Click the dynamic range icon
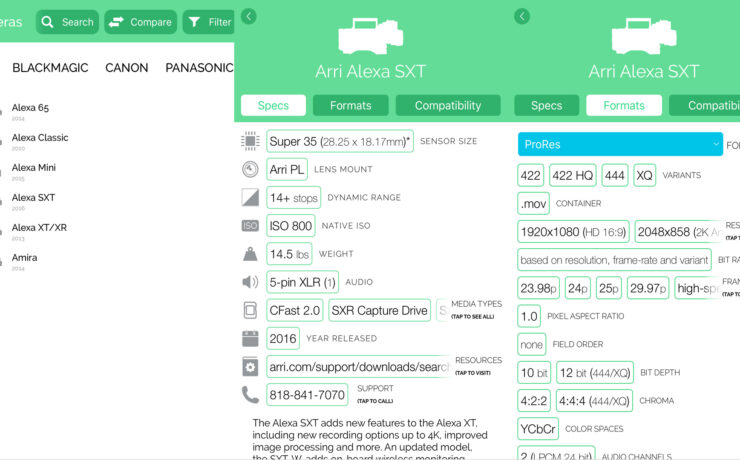Screen dimensions: 740x460 click(x=250, y=197)
